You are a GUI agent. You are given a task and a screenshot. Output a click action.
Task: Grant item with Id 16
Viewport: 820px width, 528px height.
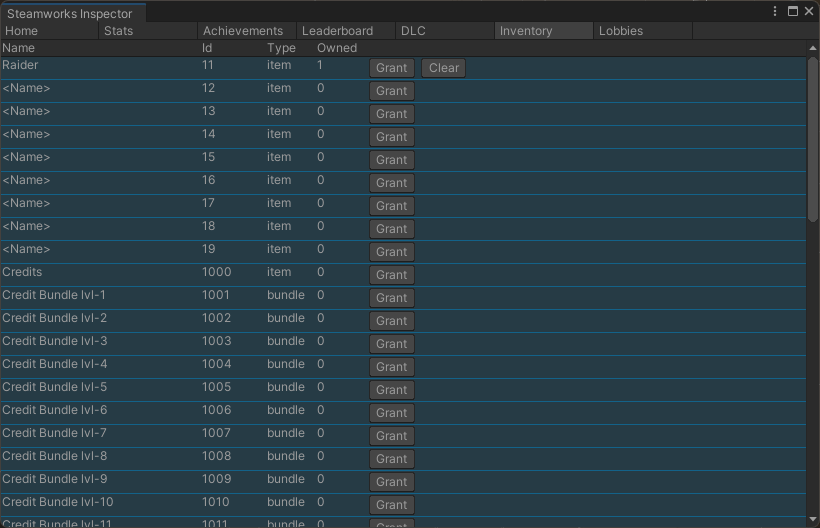pyautogui.click(x=392, y=183)
